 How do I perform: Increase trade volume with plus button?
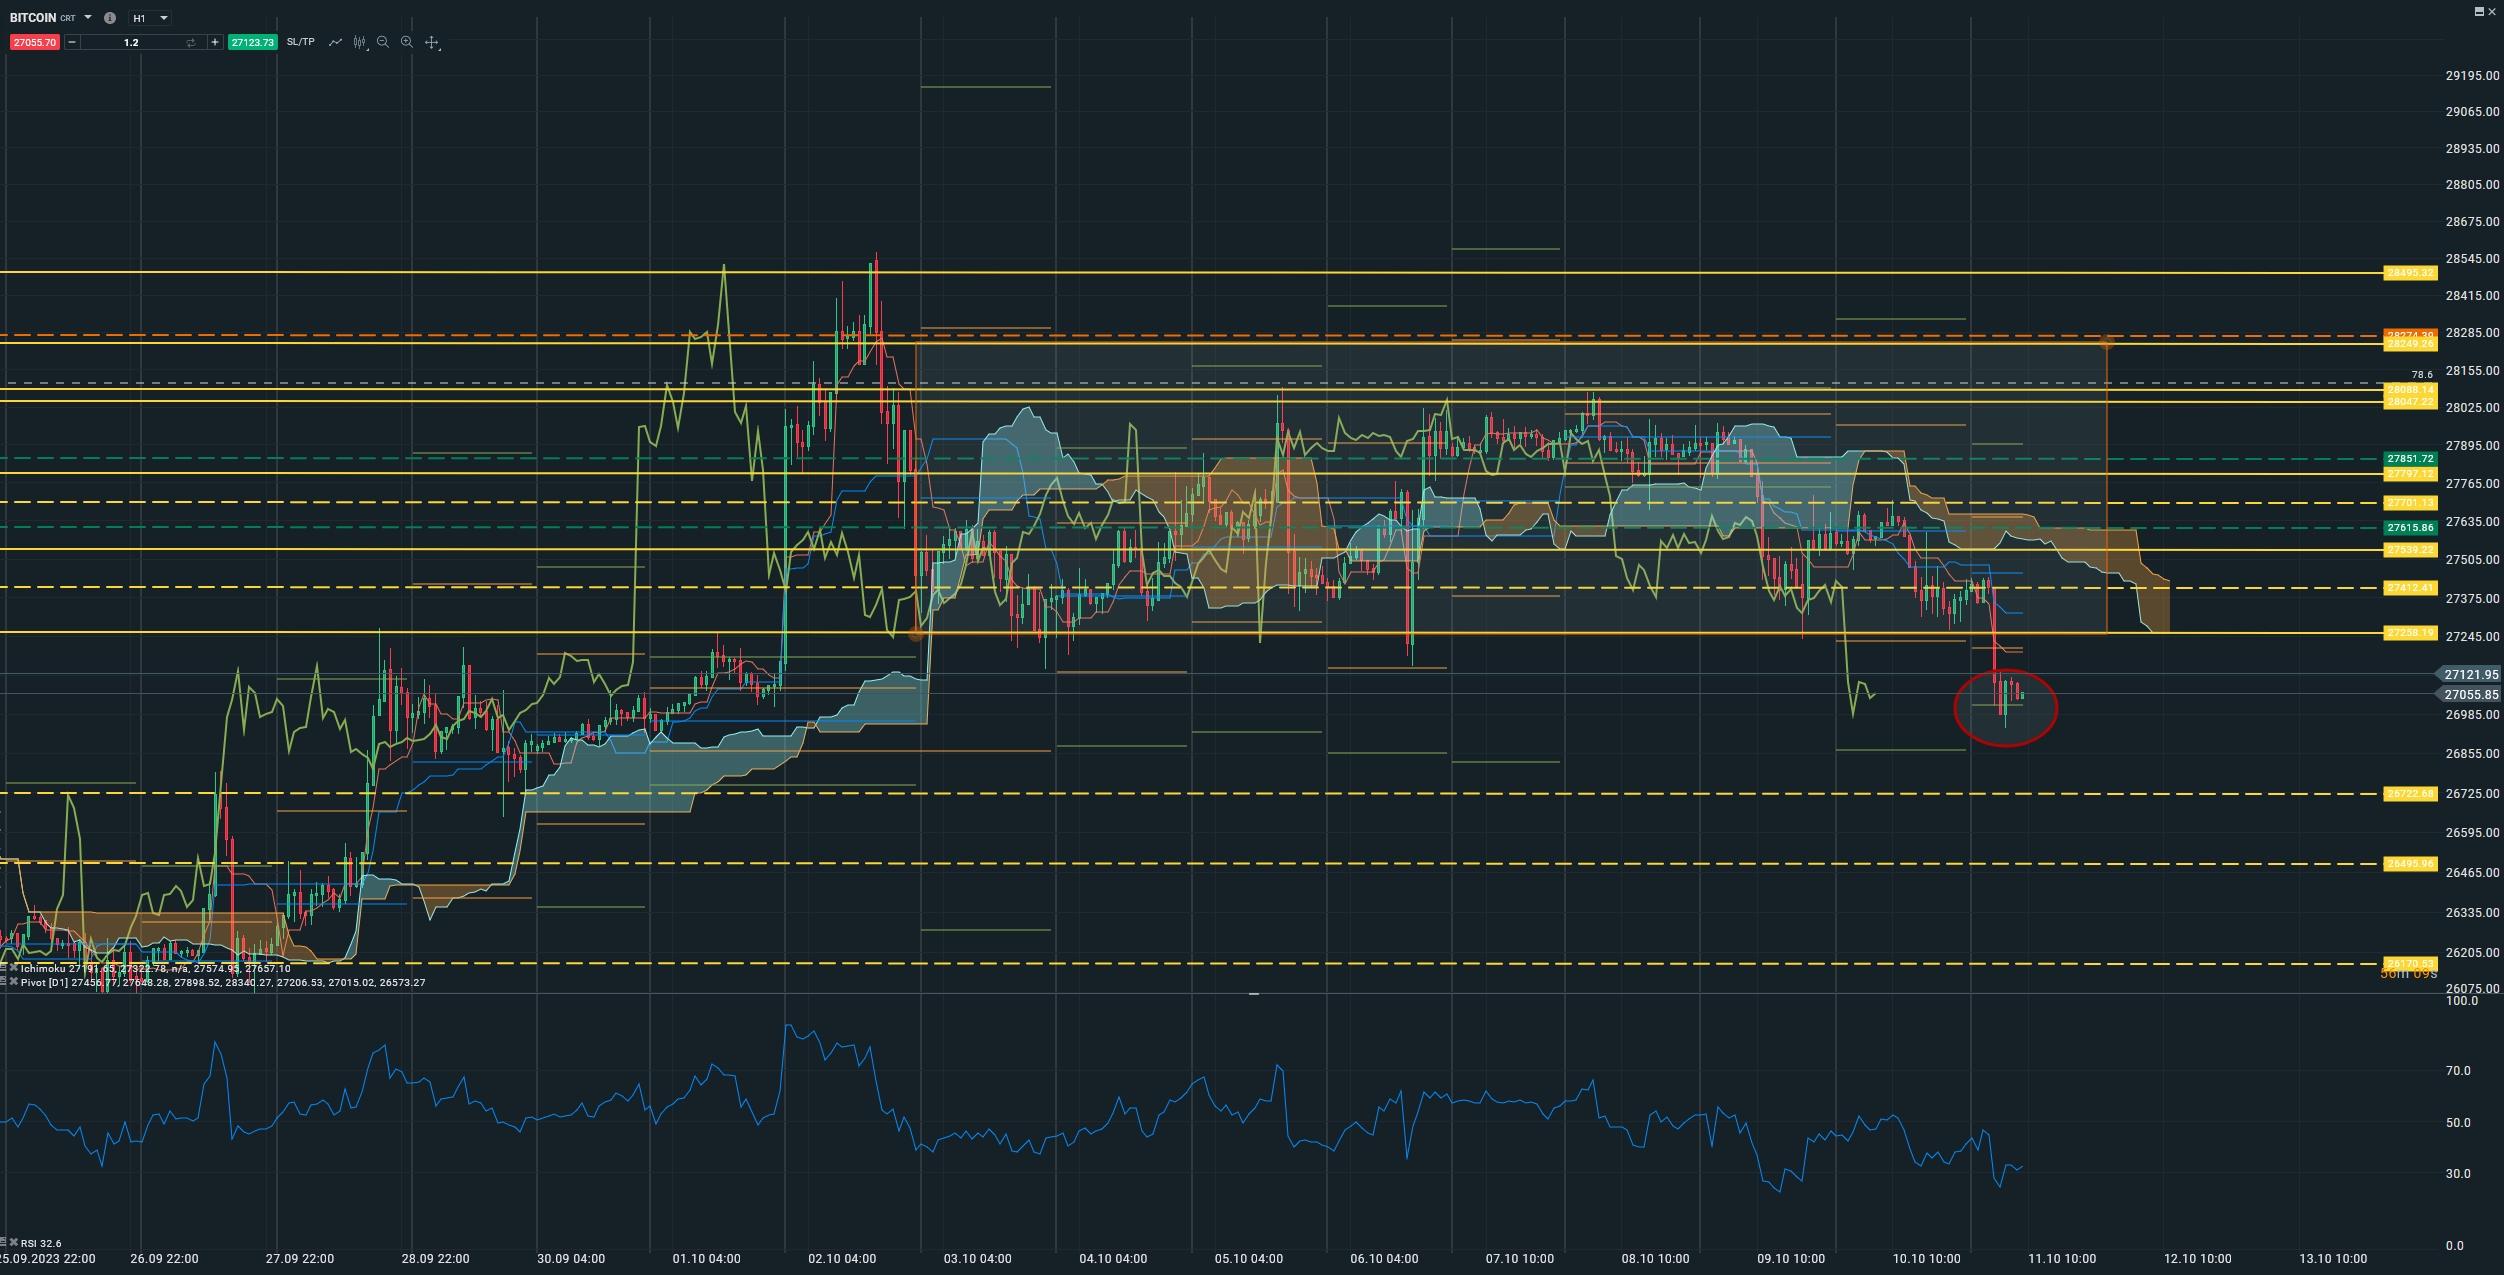(x=215, y=42)
